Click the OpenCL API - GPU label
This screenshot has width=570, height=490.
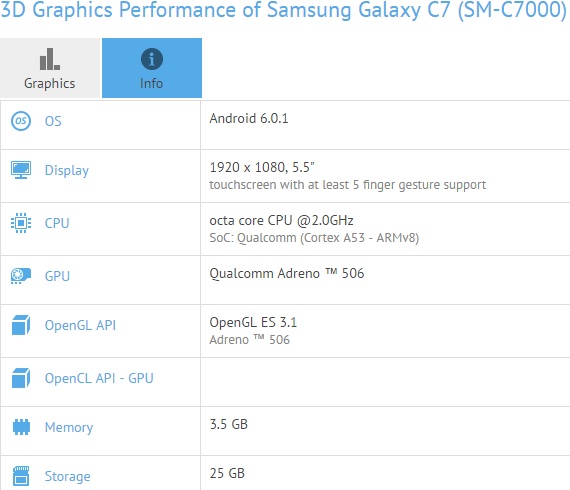pos(99,378)
